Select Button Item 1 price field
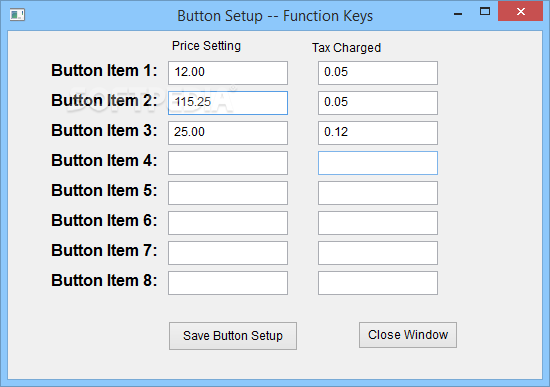This screenshot has width=550, height=387. (228, 73)
